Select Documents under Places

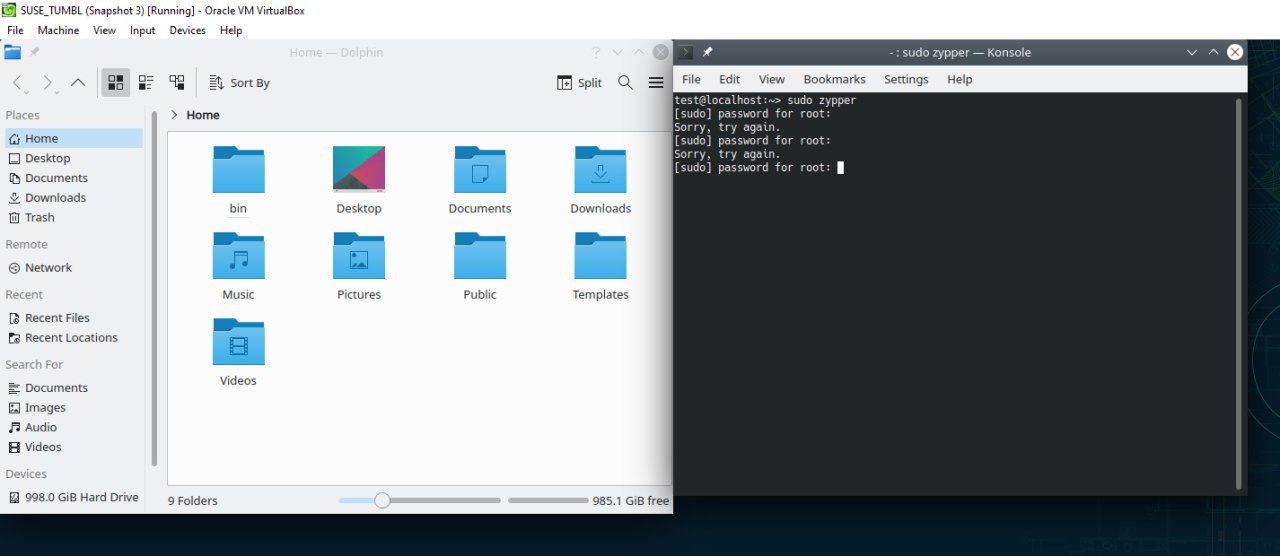coord(74,178)
